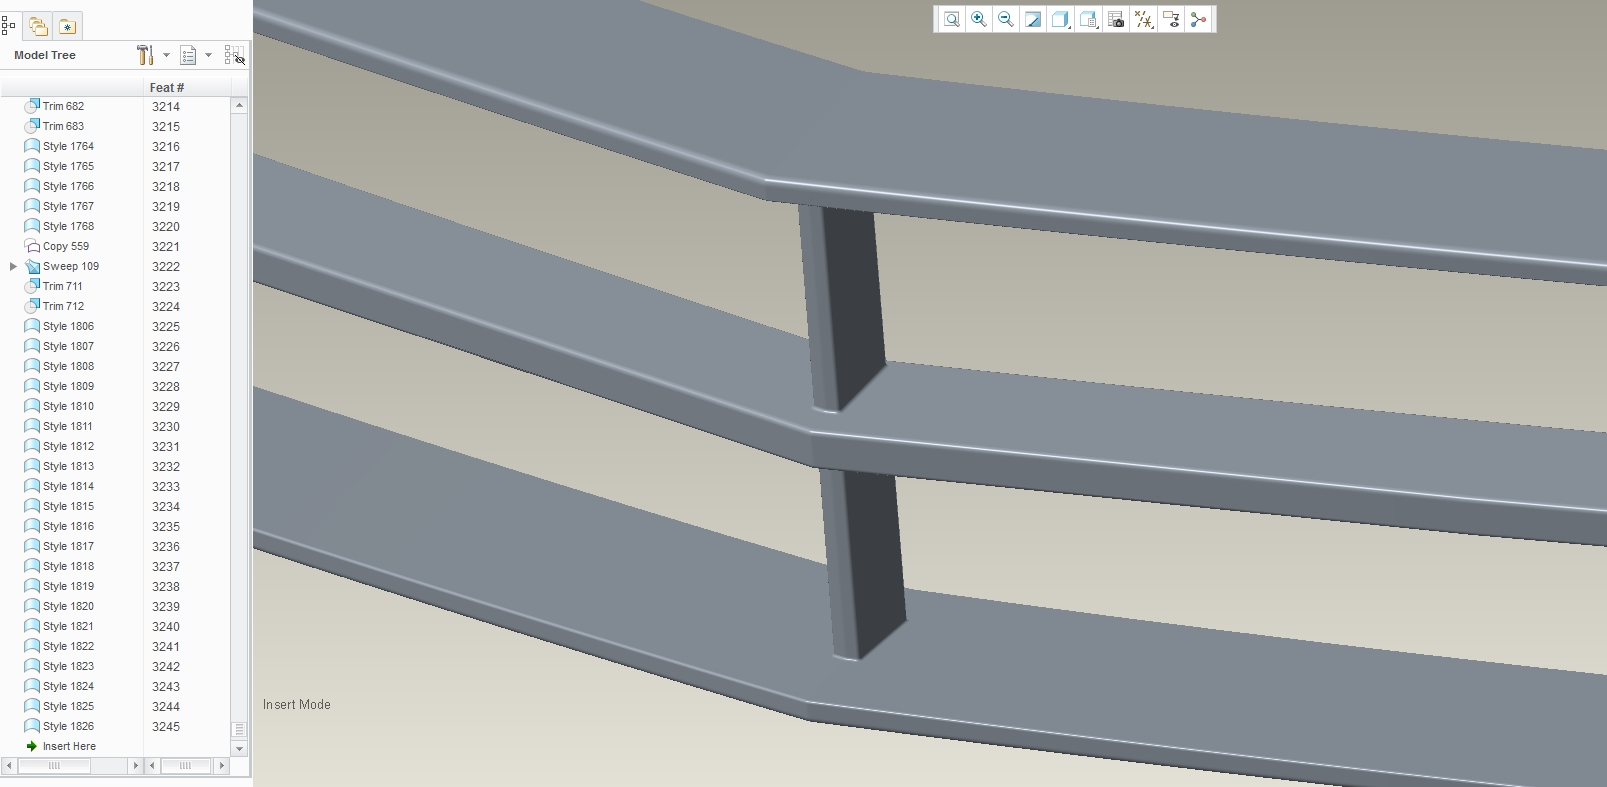1607x787 pixels.
Task: Click the Trim 711 feature icon
Action: pos(32,286)
